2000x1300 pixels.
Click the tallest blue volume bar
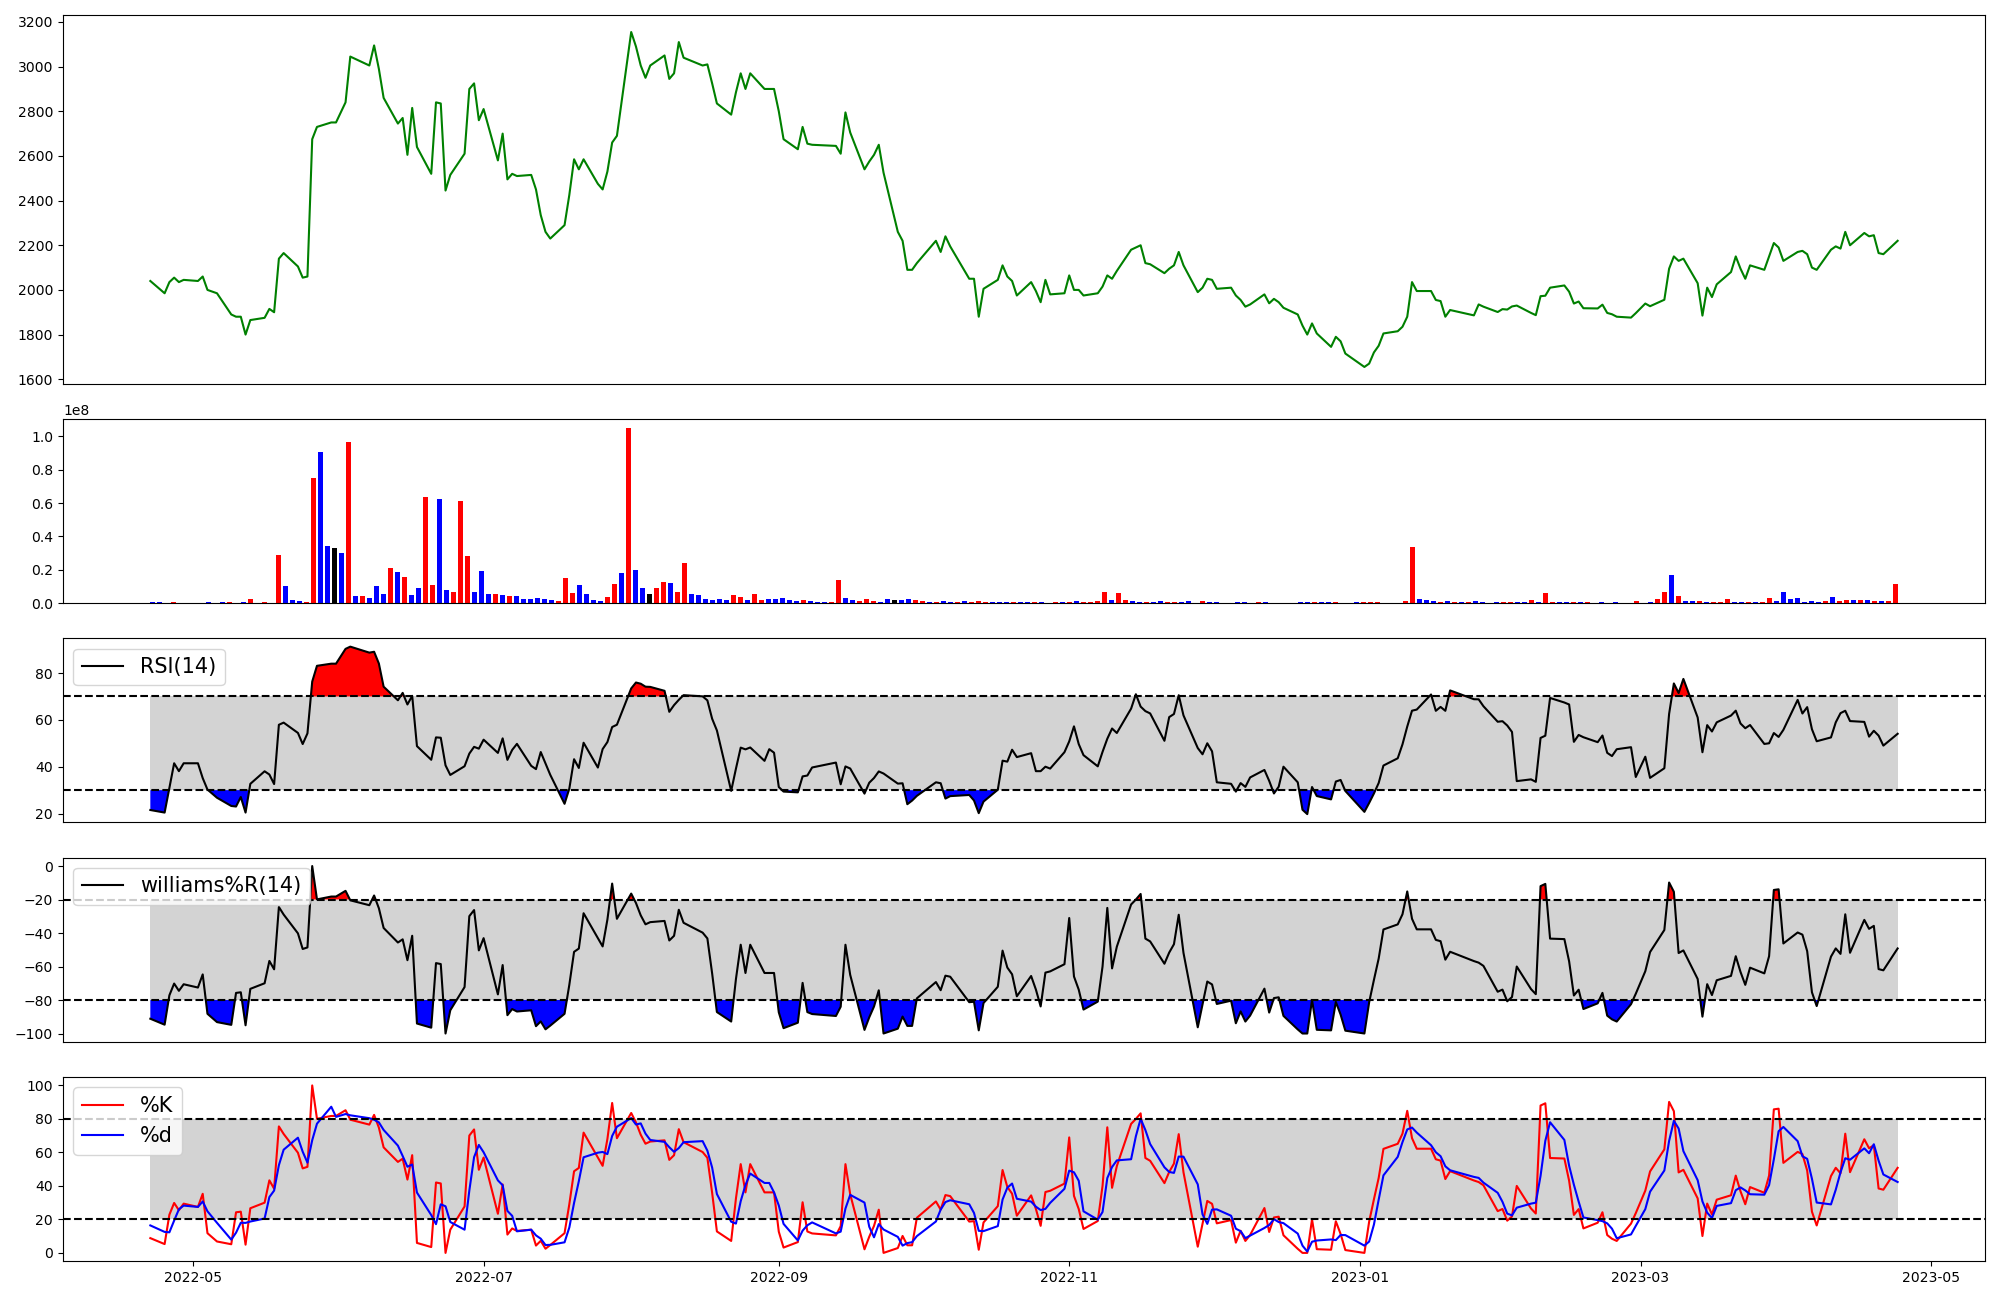tap(320, 527)
